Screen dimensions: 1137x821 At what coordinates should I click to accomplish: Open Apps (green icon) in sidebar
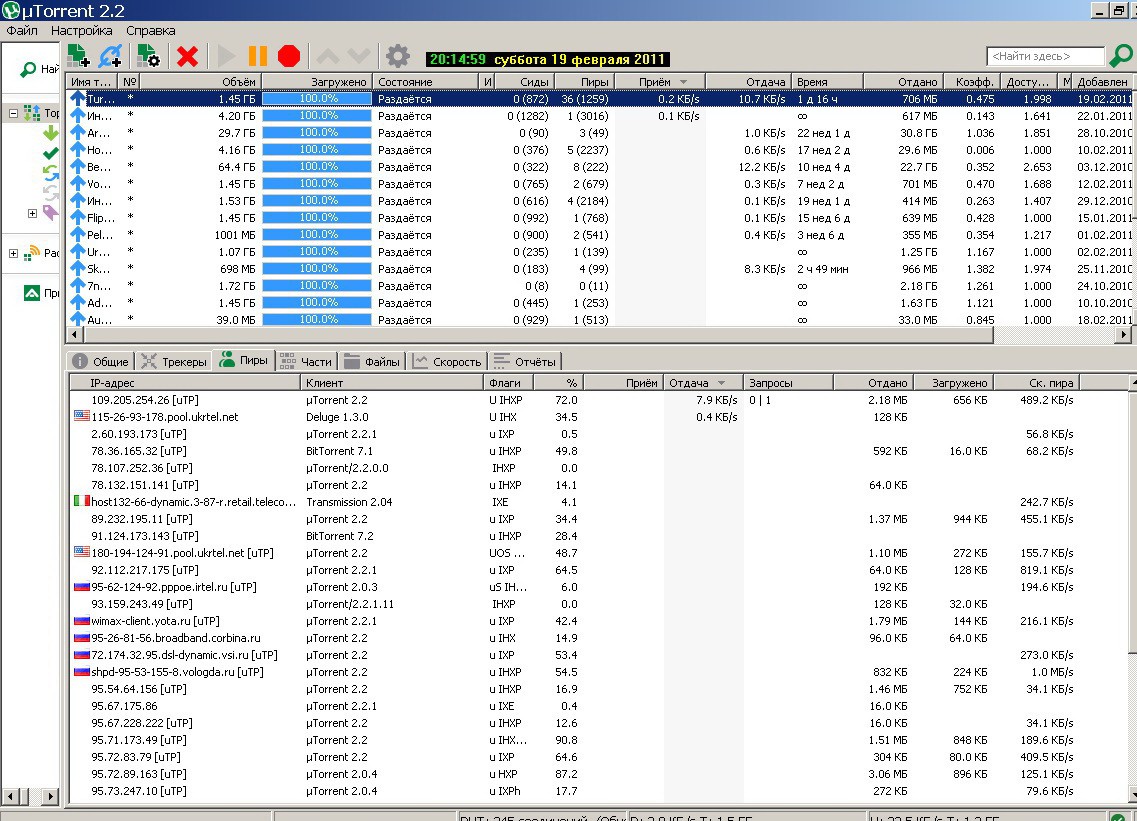(41, 293)
